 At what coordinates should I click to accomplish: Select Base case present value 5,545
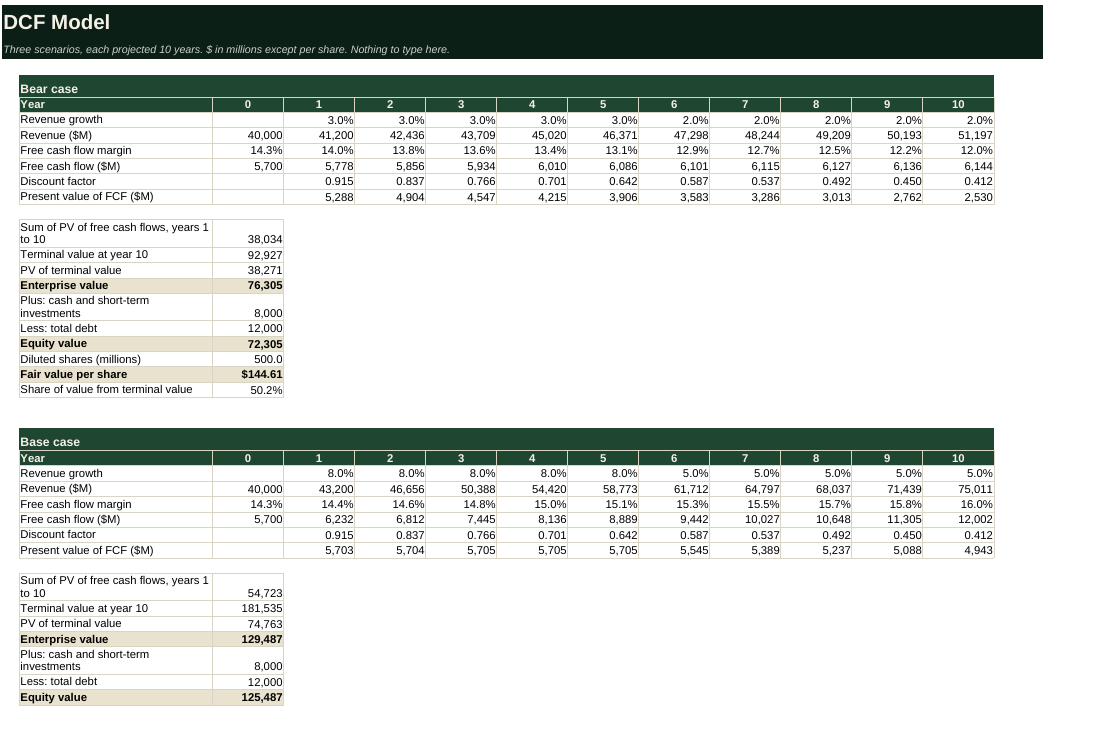[x=674, y=550]
